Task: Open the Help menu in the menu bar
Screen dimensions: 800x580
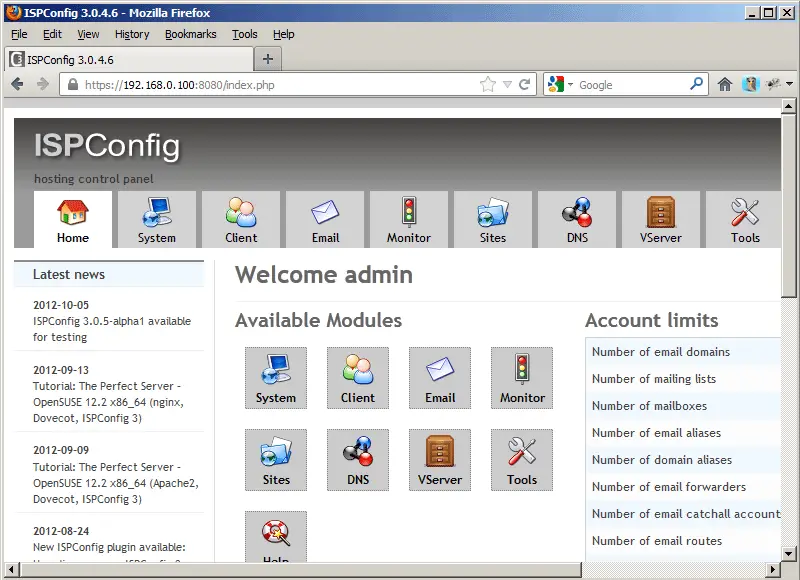Action: pyautogui.click(x=284, y=34)
